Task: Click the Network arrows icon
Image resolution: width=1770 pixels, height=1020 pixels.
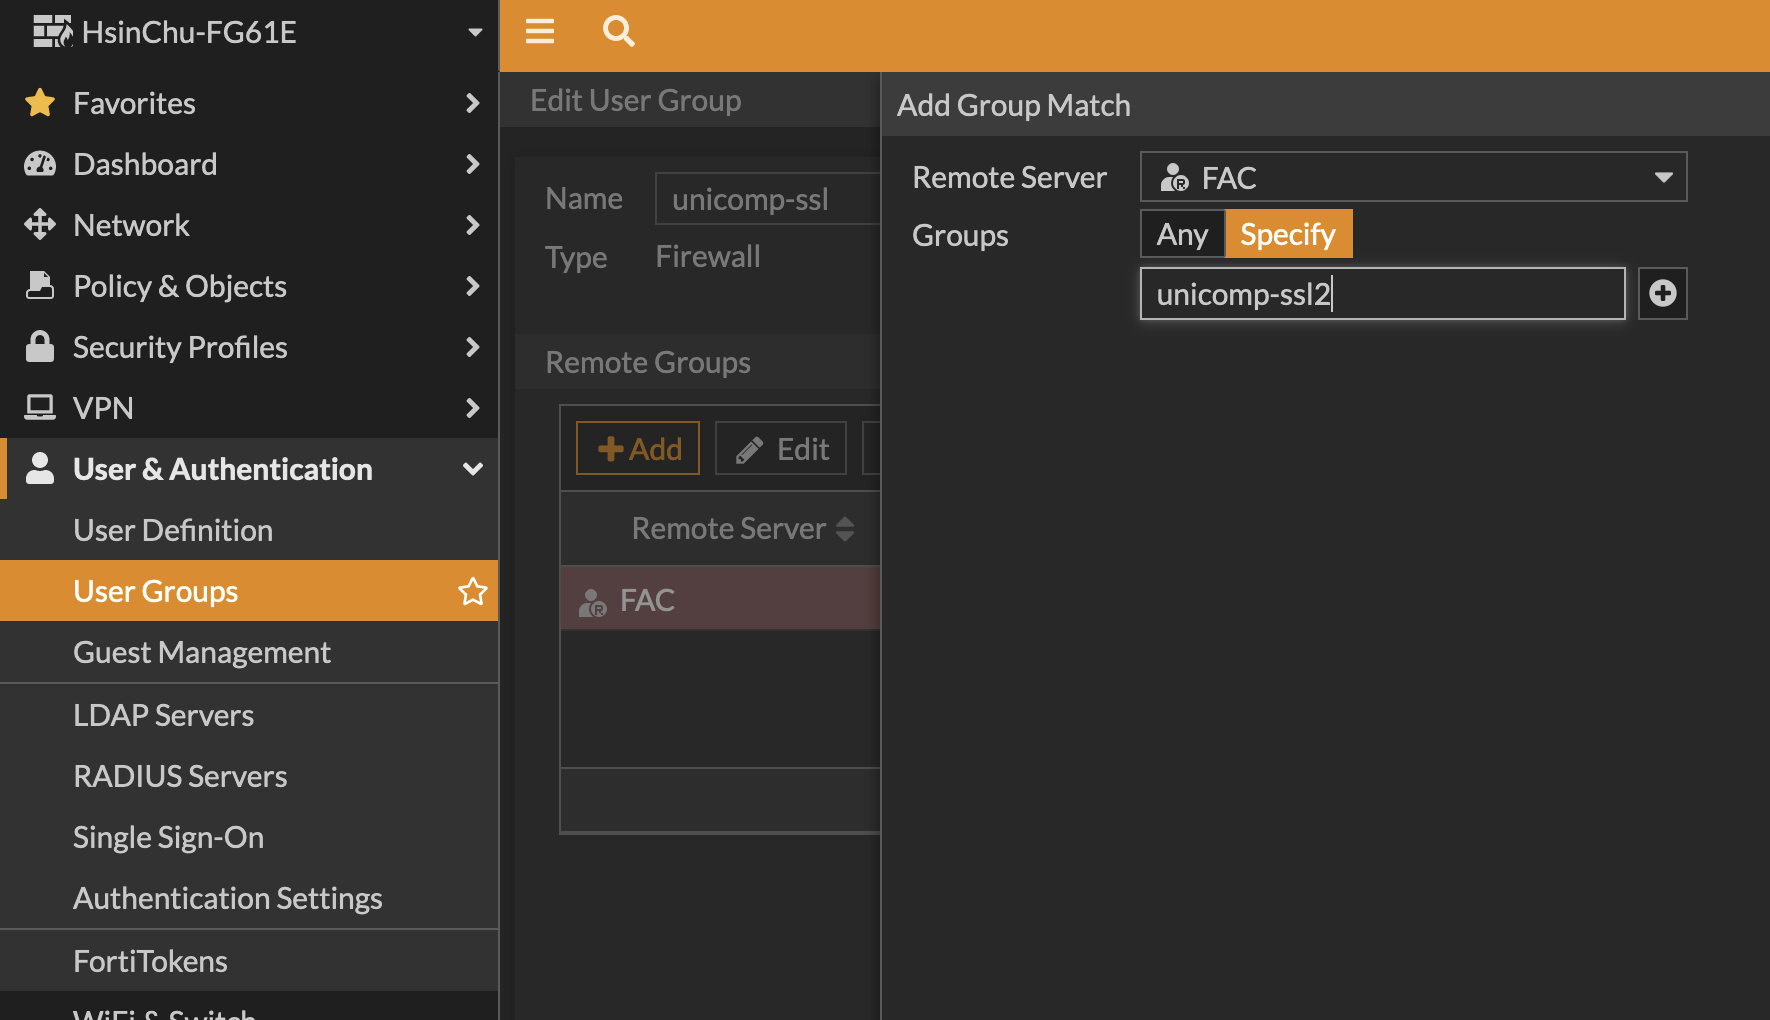Action: pos(40,225)
